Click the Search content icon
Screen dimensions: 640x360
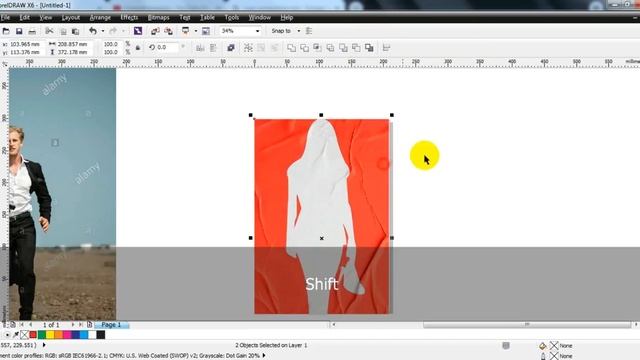coord(138,31)
